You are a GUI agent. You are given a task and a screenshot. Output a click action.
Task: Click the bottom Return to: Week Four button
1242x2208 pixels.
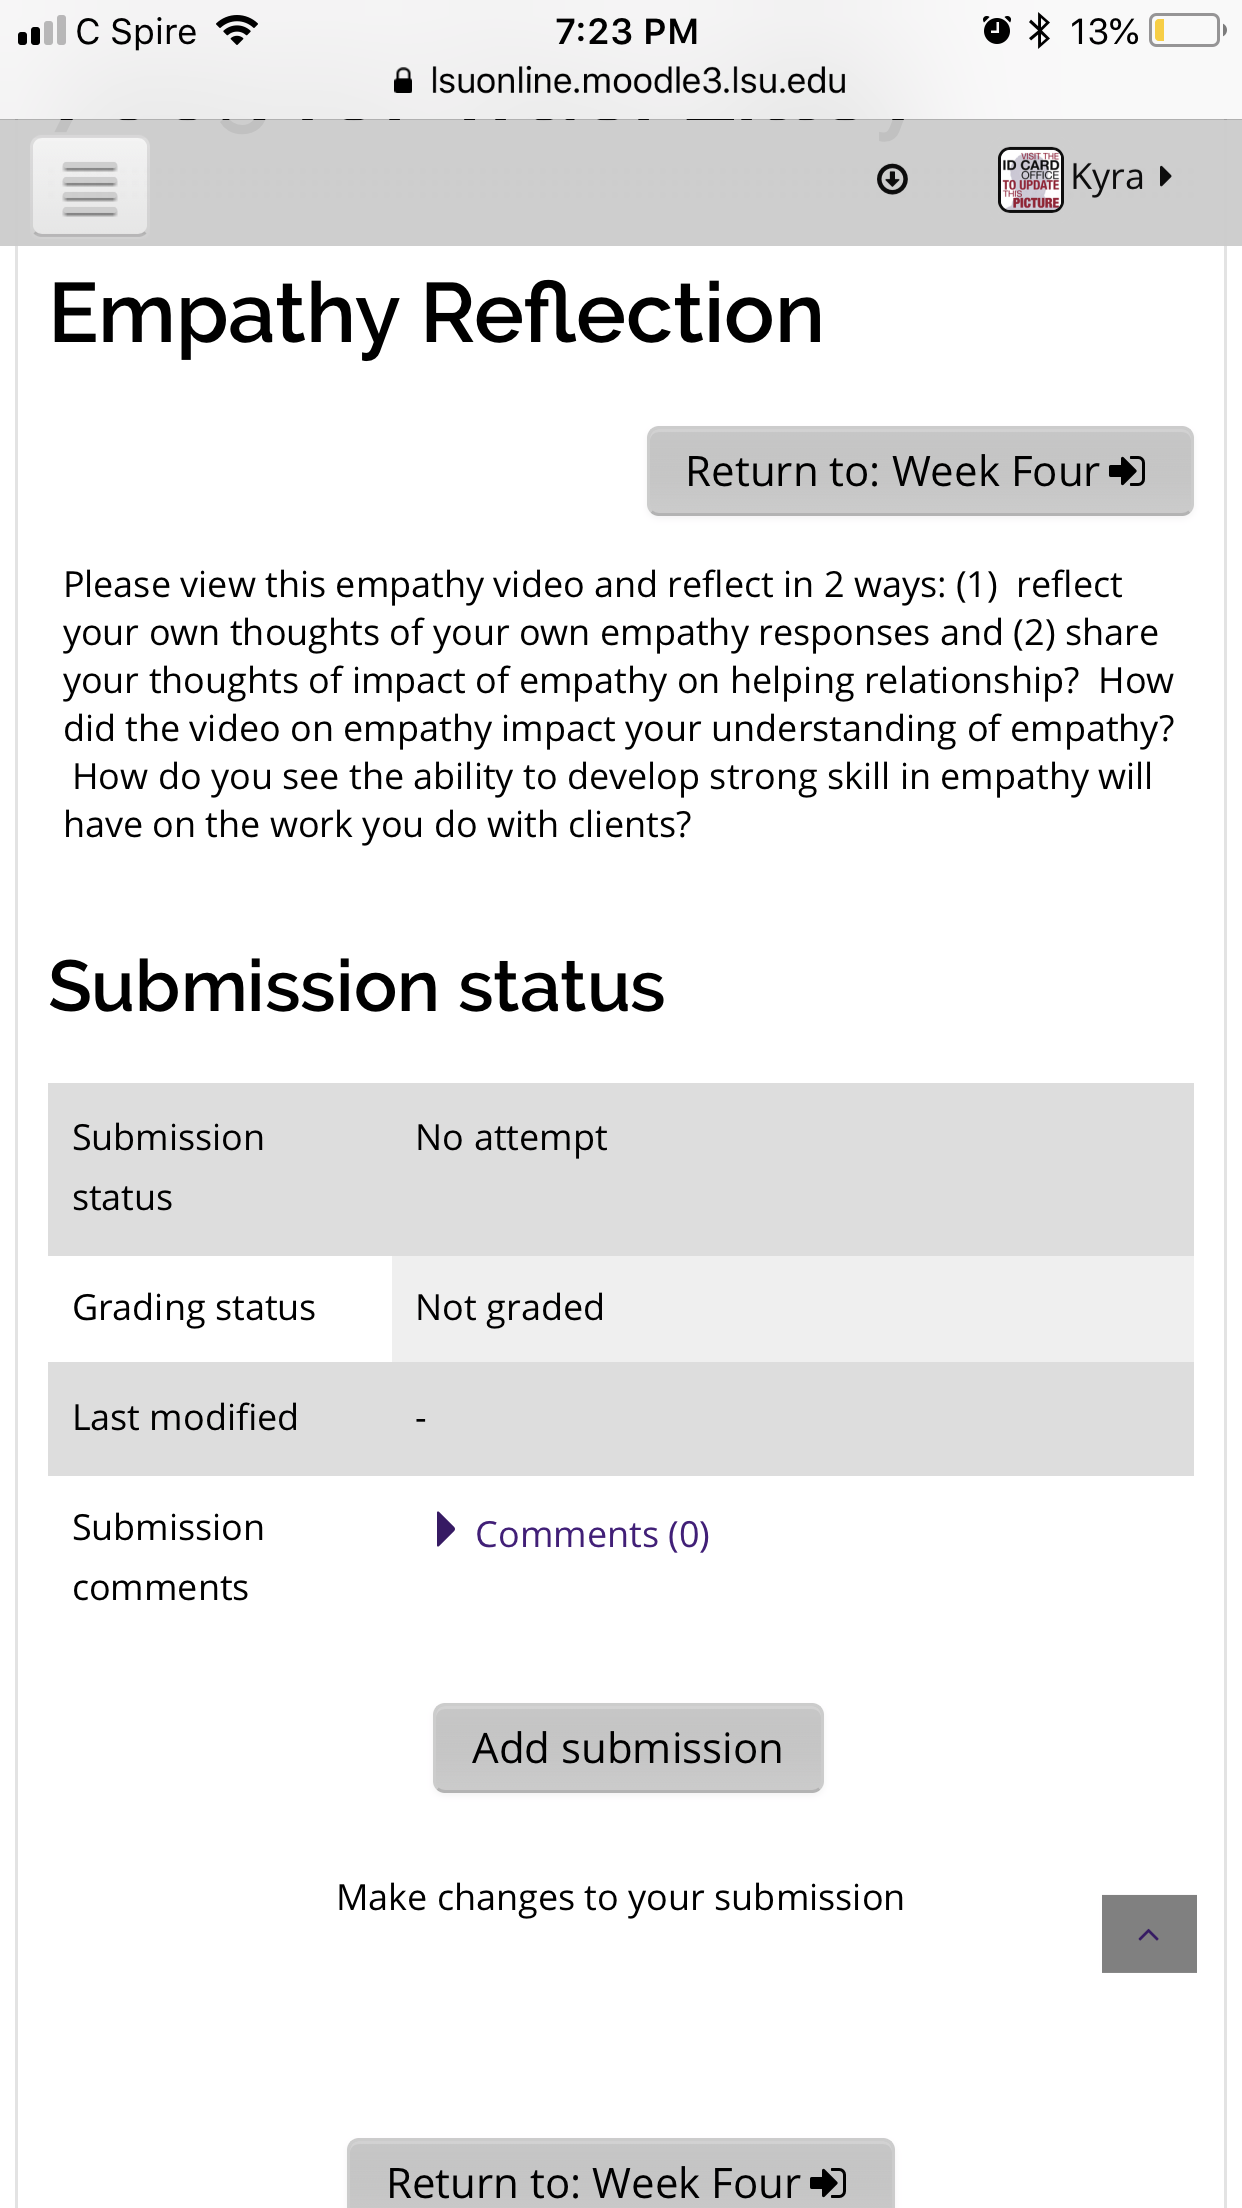coord(620,2175)
